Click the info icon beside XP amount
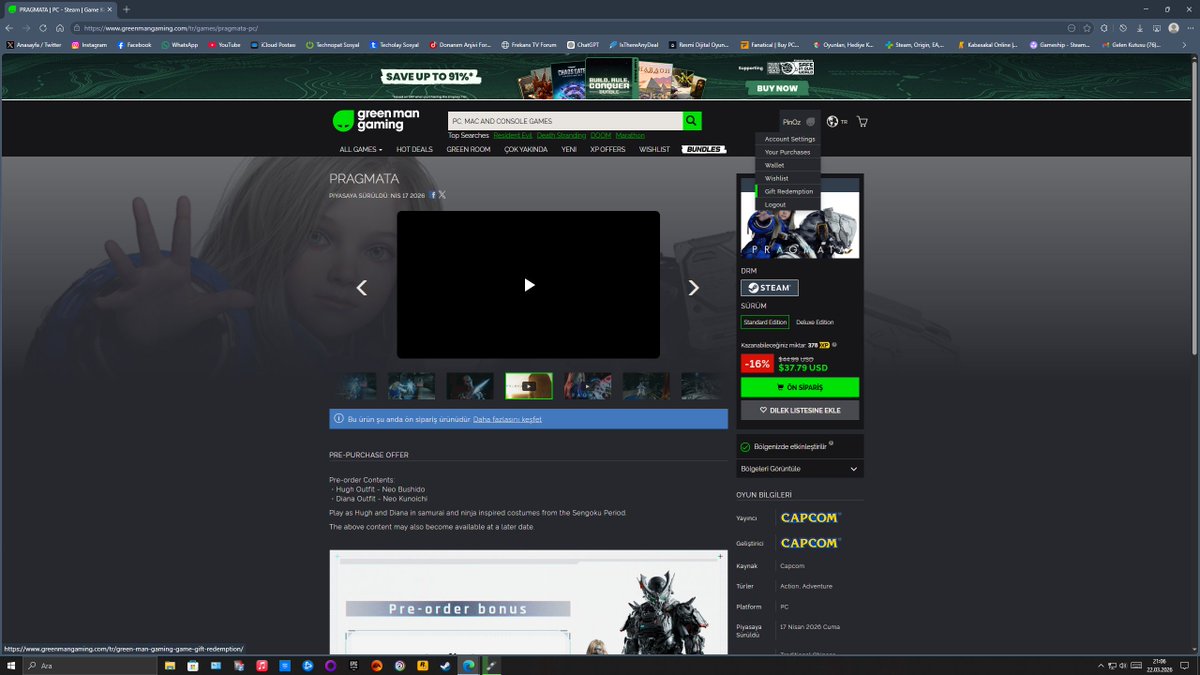This screenshot has width=1200, height=675. click(834, 345)
